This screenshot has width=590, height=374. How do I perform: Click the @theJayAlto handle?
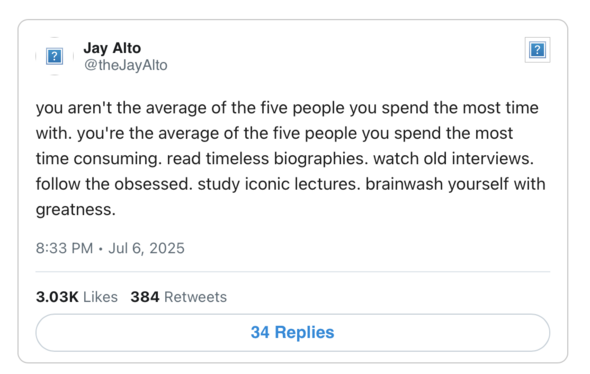coord(126,65)
